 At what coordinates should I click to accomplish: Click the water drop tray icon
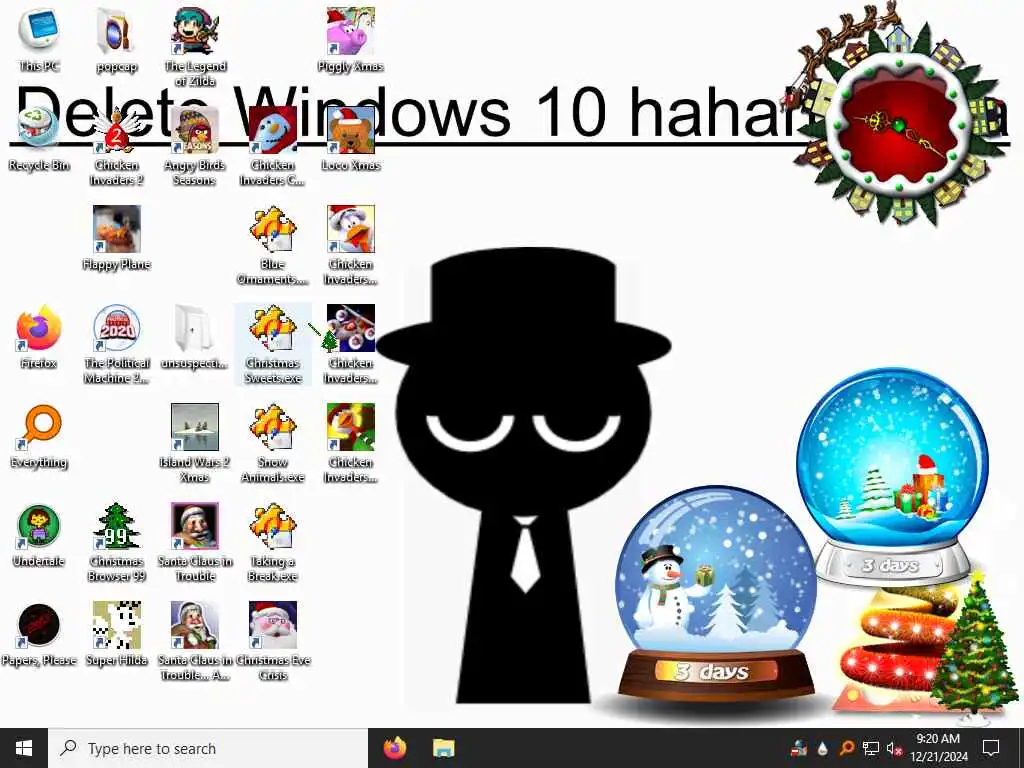822,748
